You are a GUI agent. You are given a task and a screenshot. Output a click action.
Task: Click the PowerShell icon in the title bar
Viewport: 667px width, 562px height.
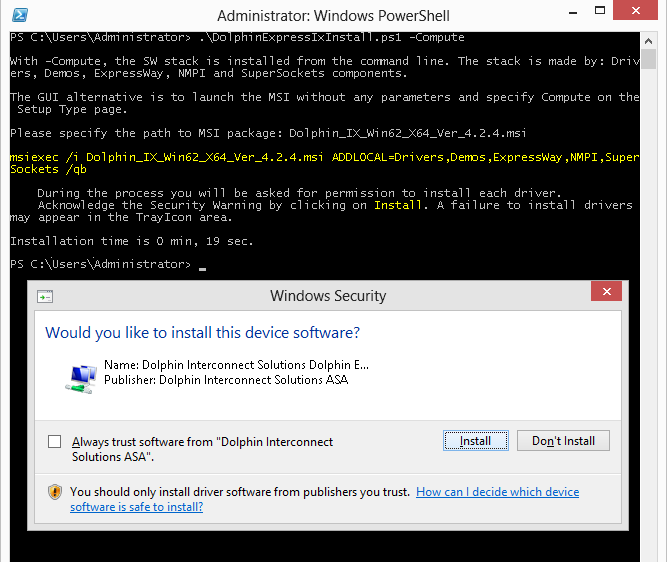[20, 15]
